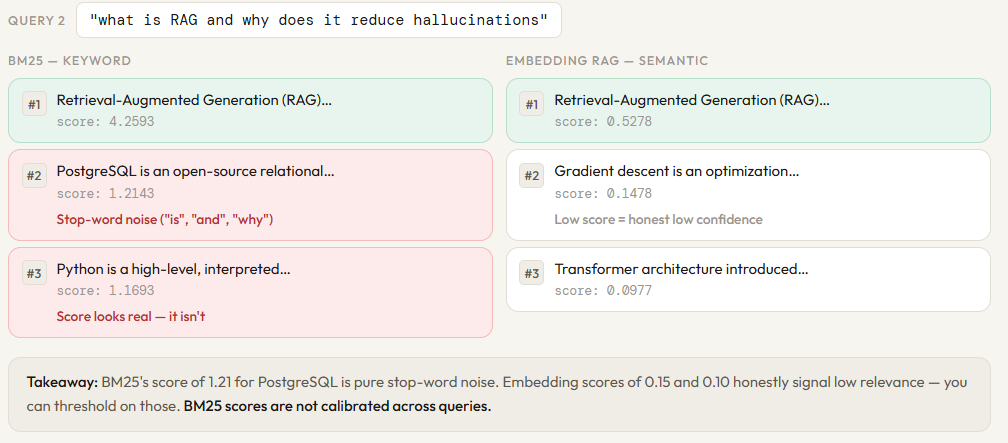Open the Gradient descent optimization result
Image resolution: width=1008 pixels, height=443 pixels.
click(x=676, y=171)
